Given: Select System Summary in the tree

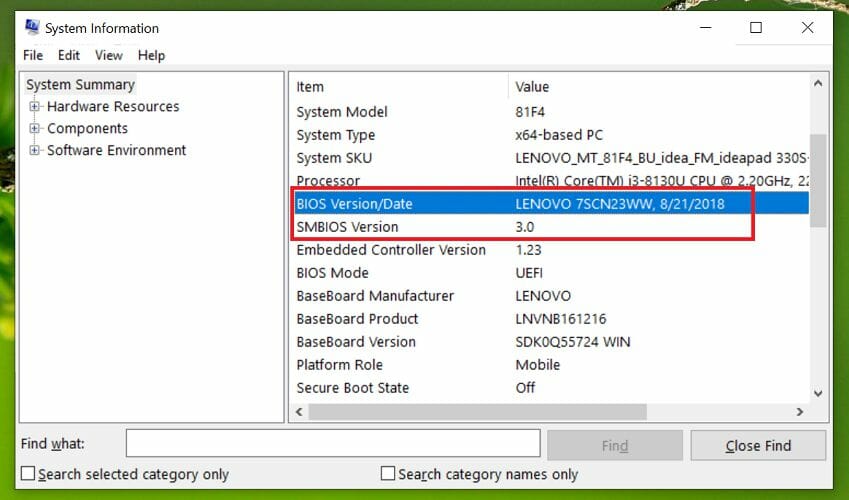Looking at the screenshot, I should [80, 85].
